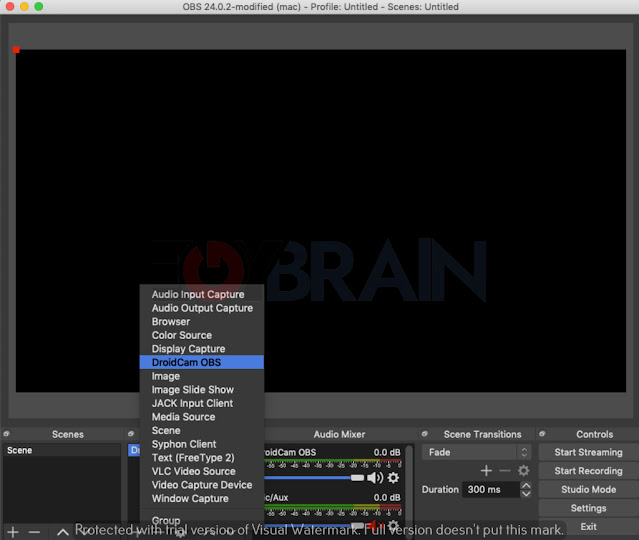Select Color Source in menu
Screen dimensions: 639x540
point(202,335)
